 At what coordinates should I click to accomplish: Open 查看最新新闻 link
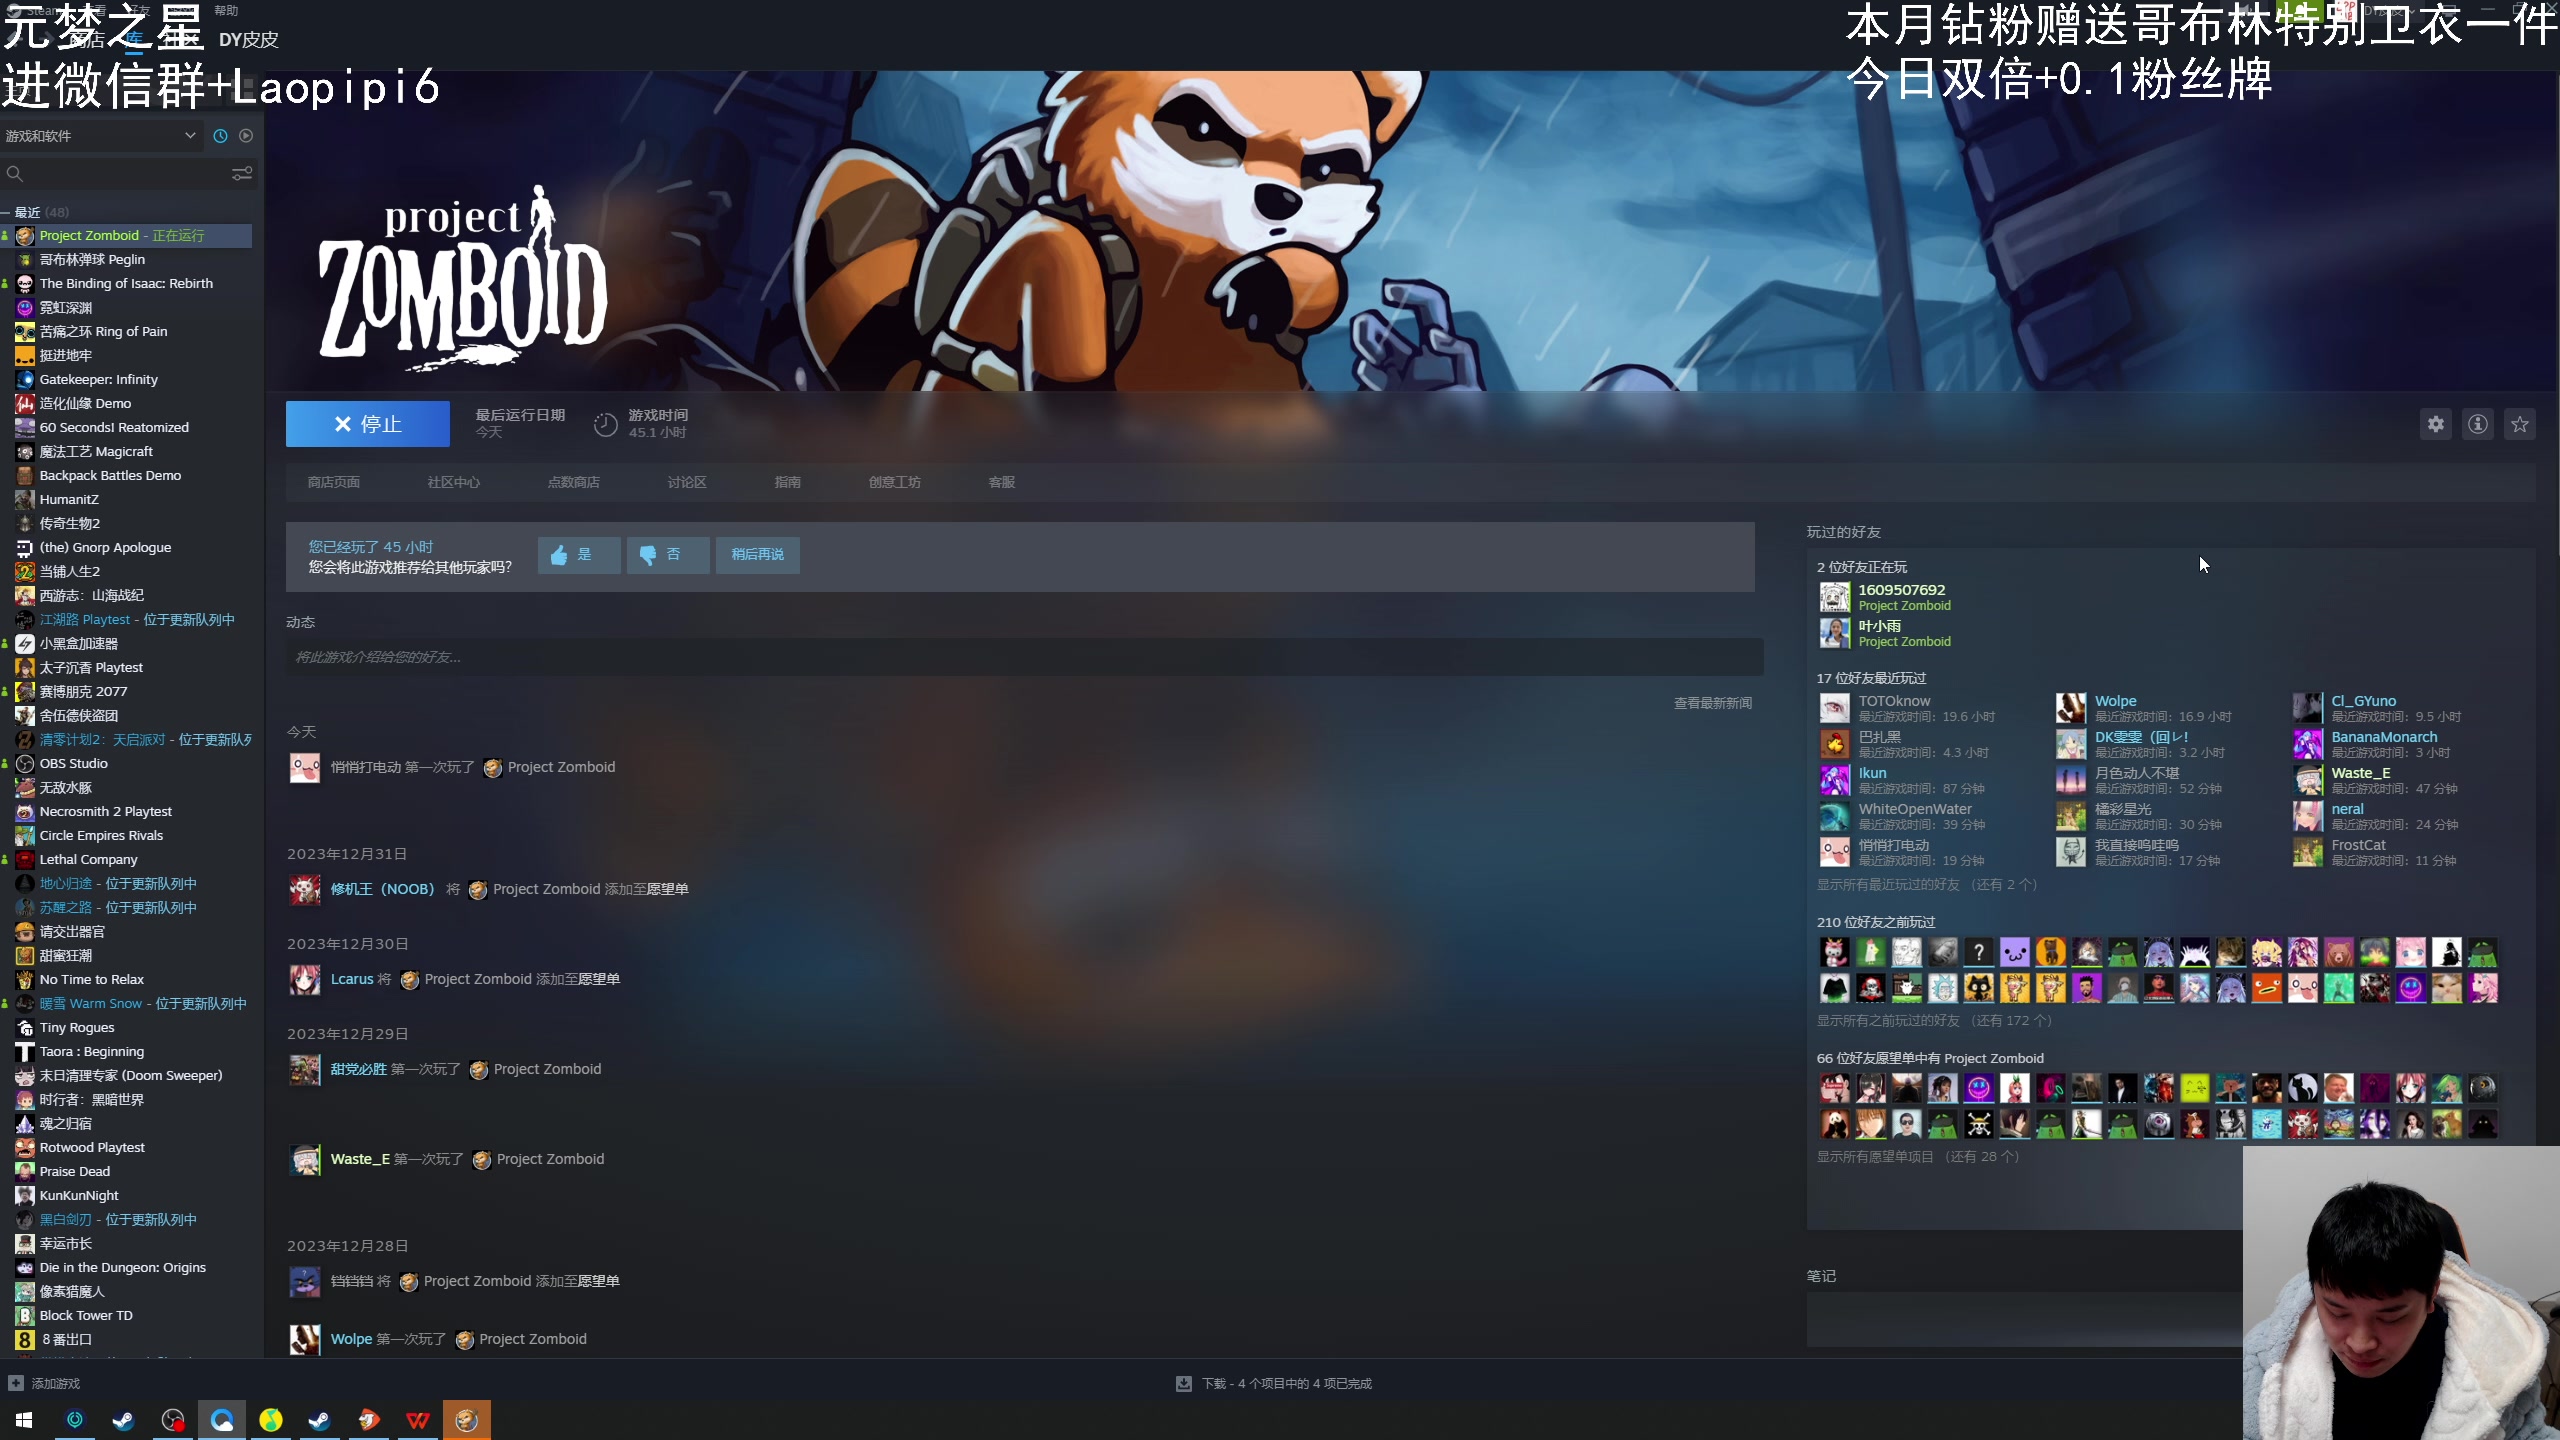point(1713,704)
